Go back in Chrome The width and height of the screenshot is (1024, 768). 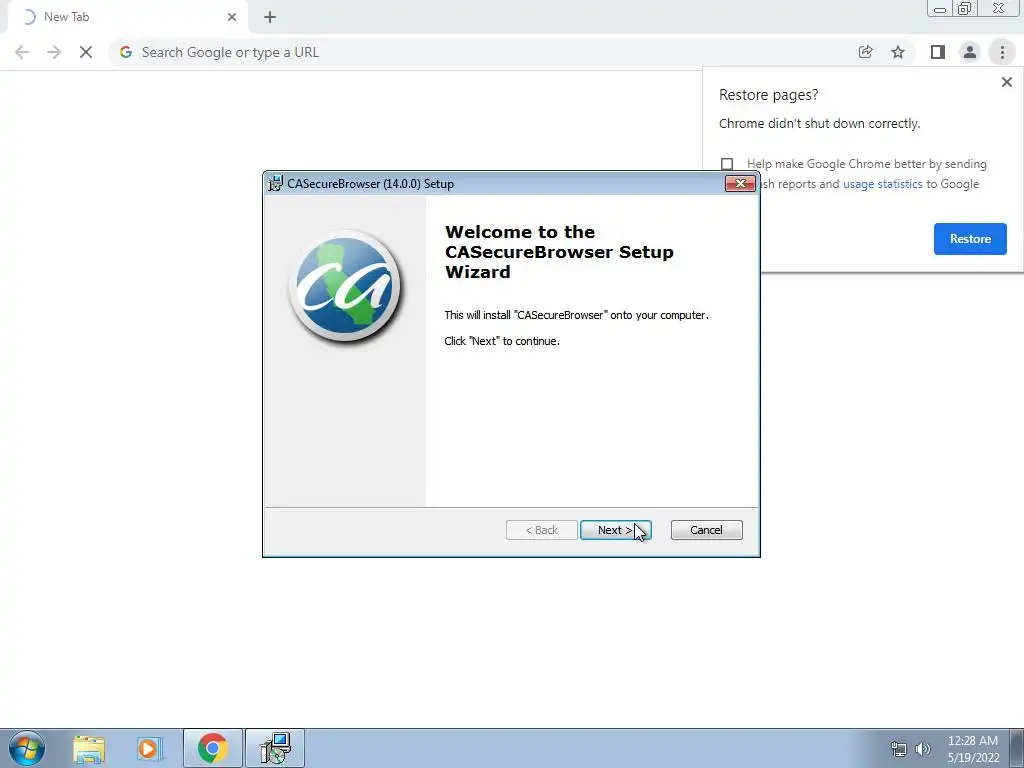point(22,52)
